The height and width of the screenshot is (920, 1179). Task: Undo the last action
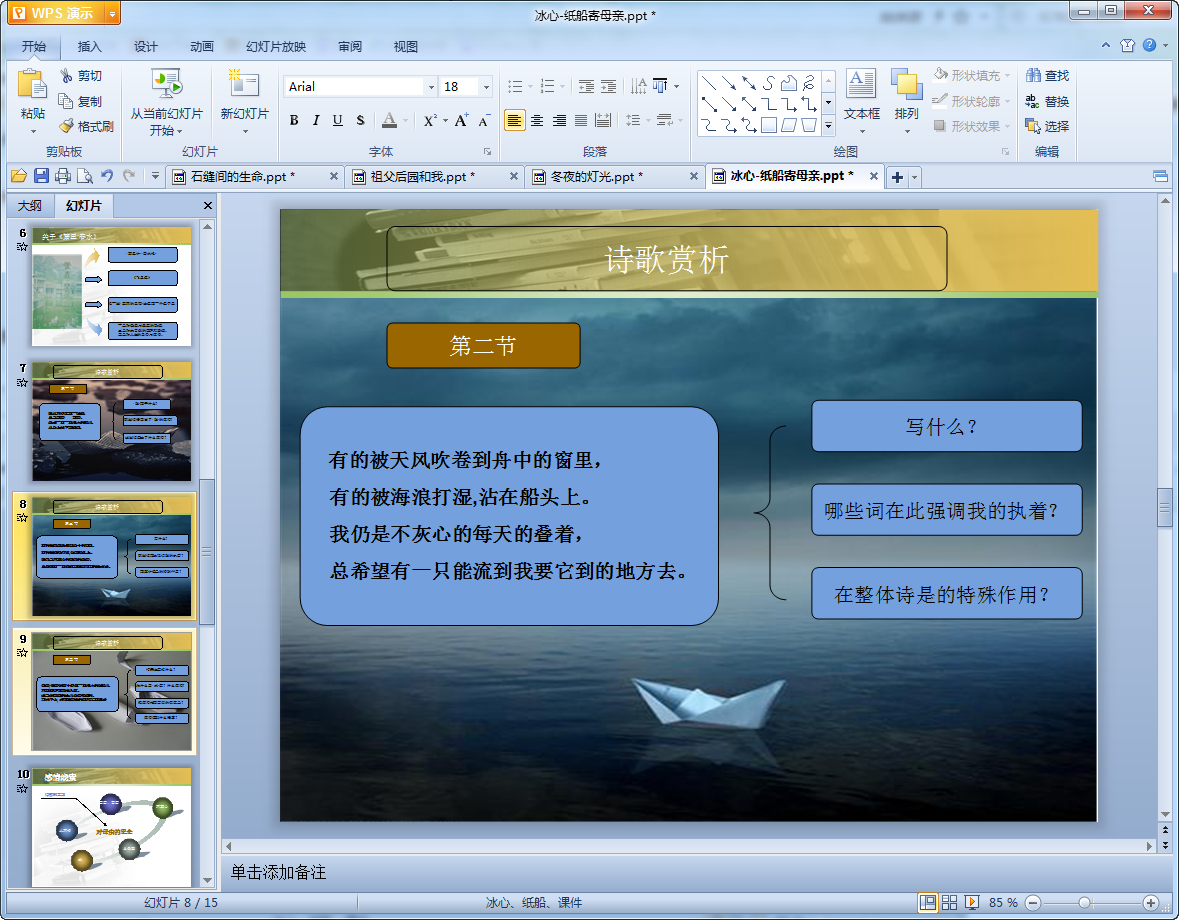(107, 176)
